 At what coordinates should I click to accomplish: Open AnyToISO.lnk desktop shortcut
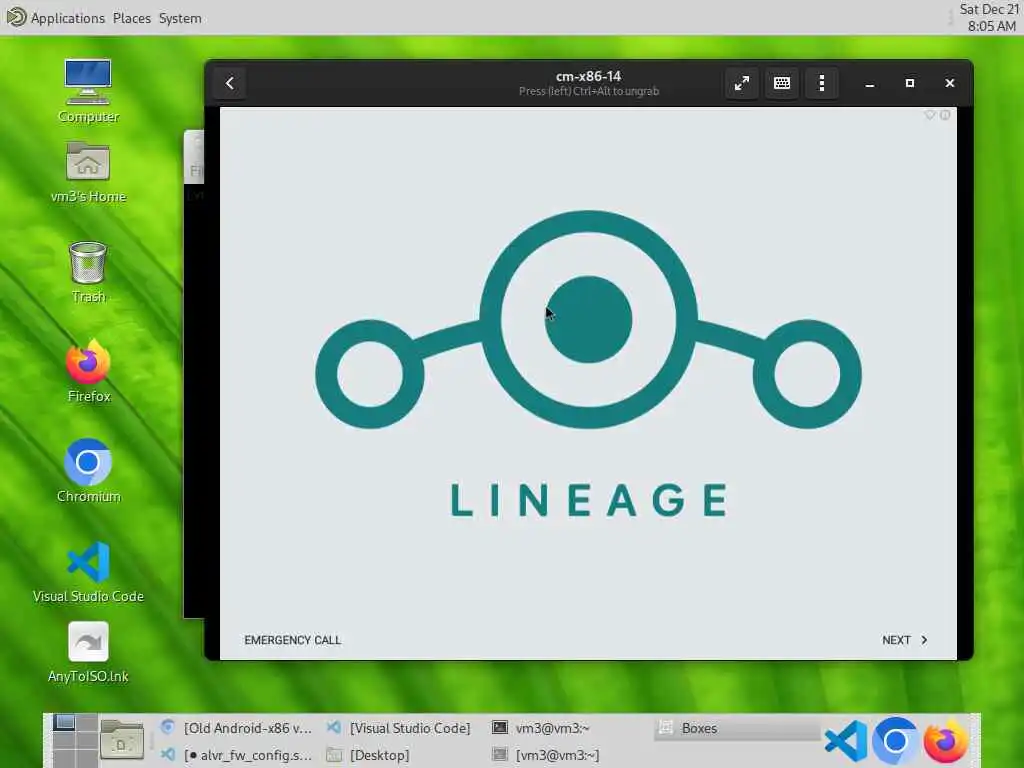point(88,652)
